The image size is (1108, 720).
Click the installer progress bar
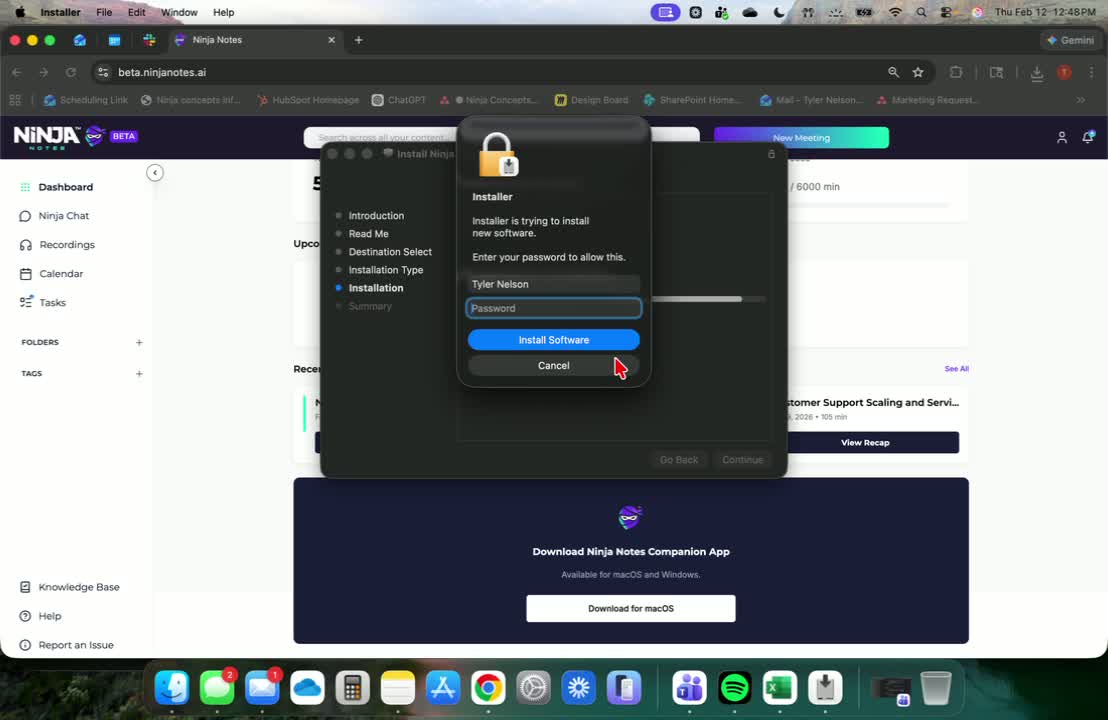708,300
